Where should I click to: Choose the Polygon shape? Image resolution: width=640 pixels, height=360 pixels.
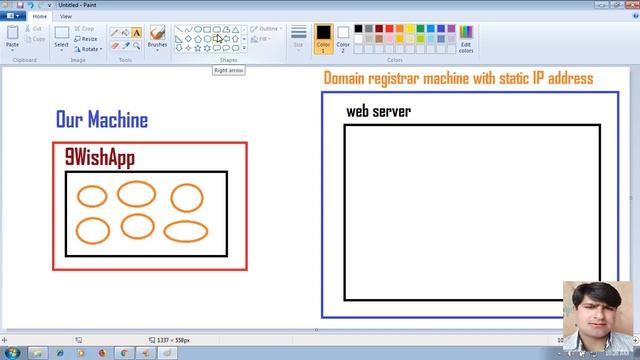[226, 29]
